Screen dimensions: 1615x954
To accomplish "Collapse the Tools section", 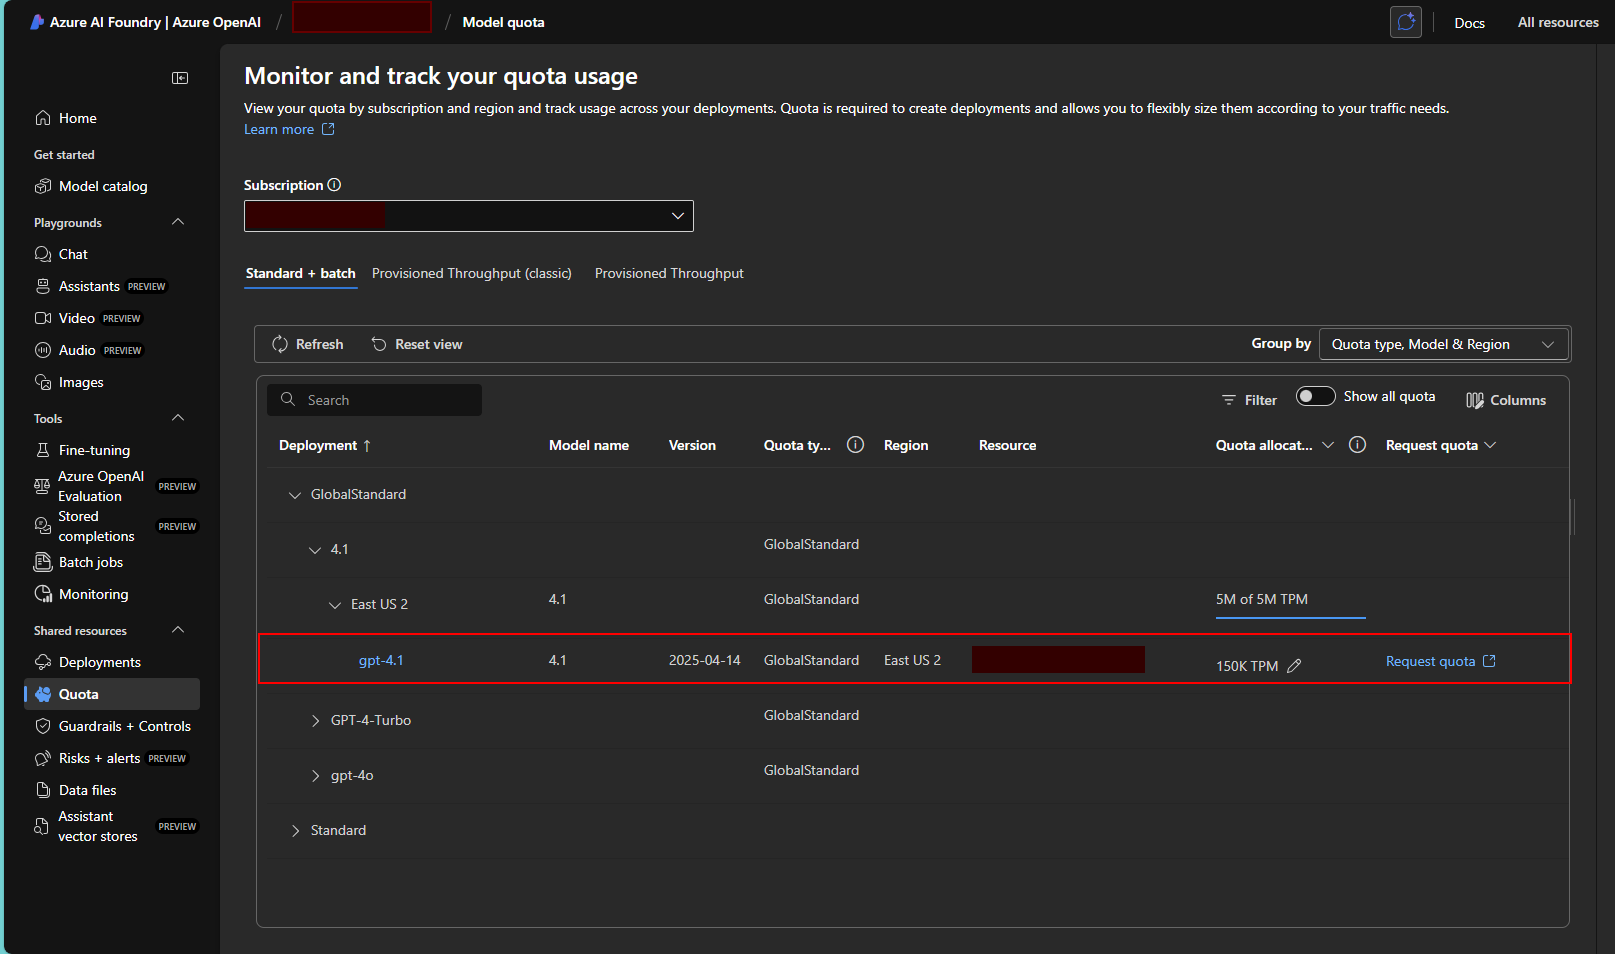I will pos(178,418).
